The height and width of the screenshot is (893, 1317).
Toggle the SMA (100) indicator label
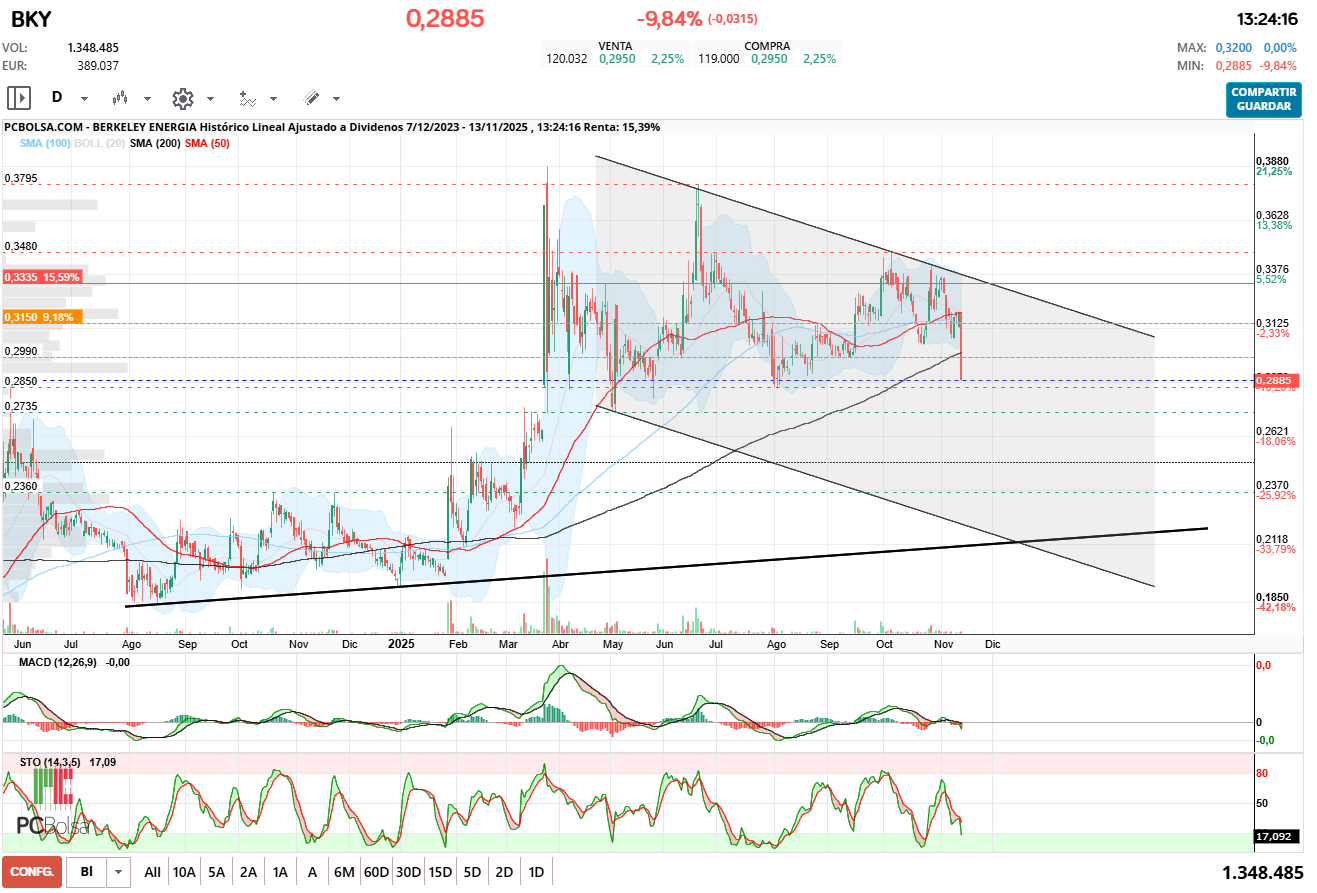[x=45, y=144]
